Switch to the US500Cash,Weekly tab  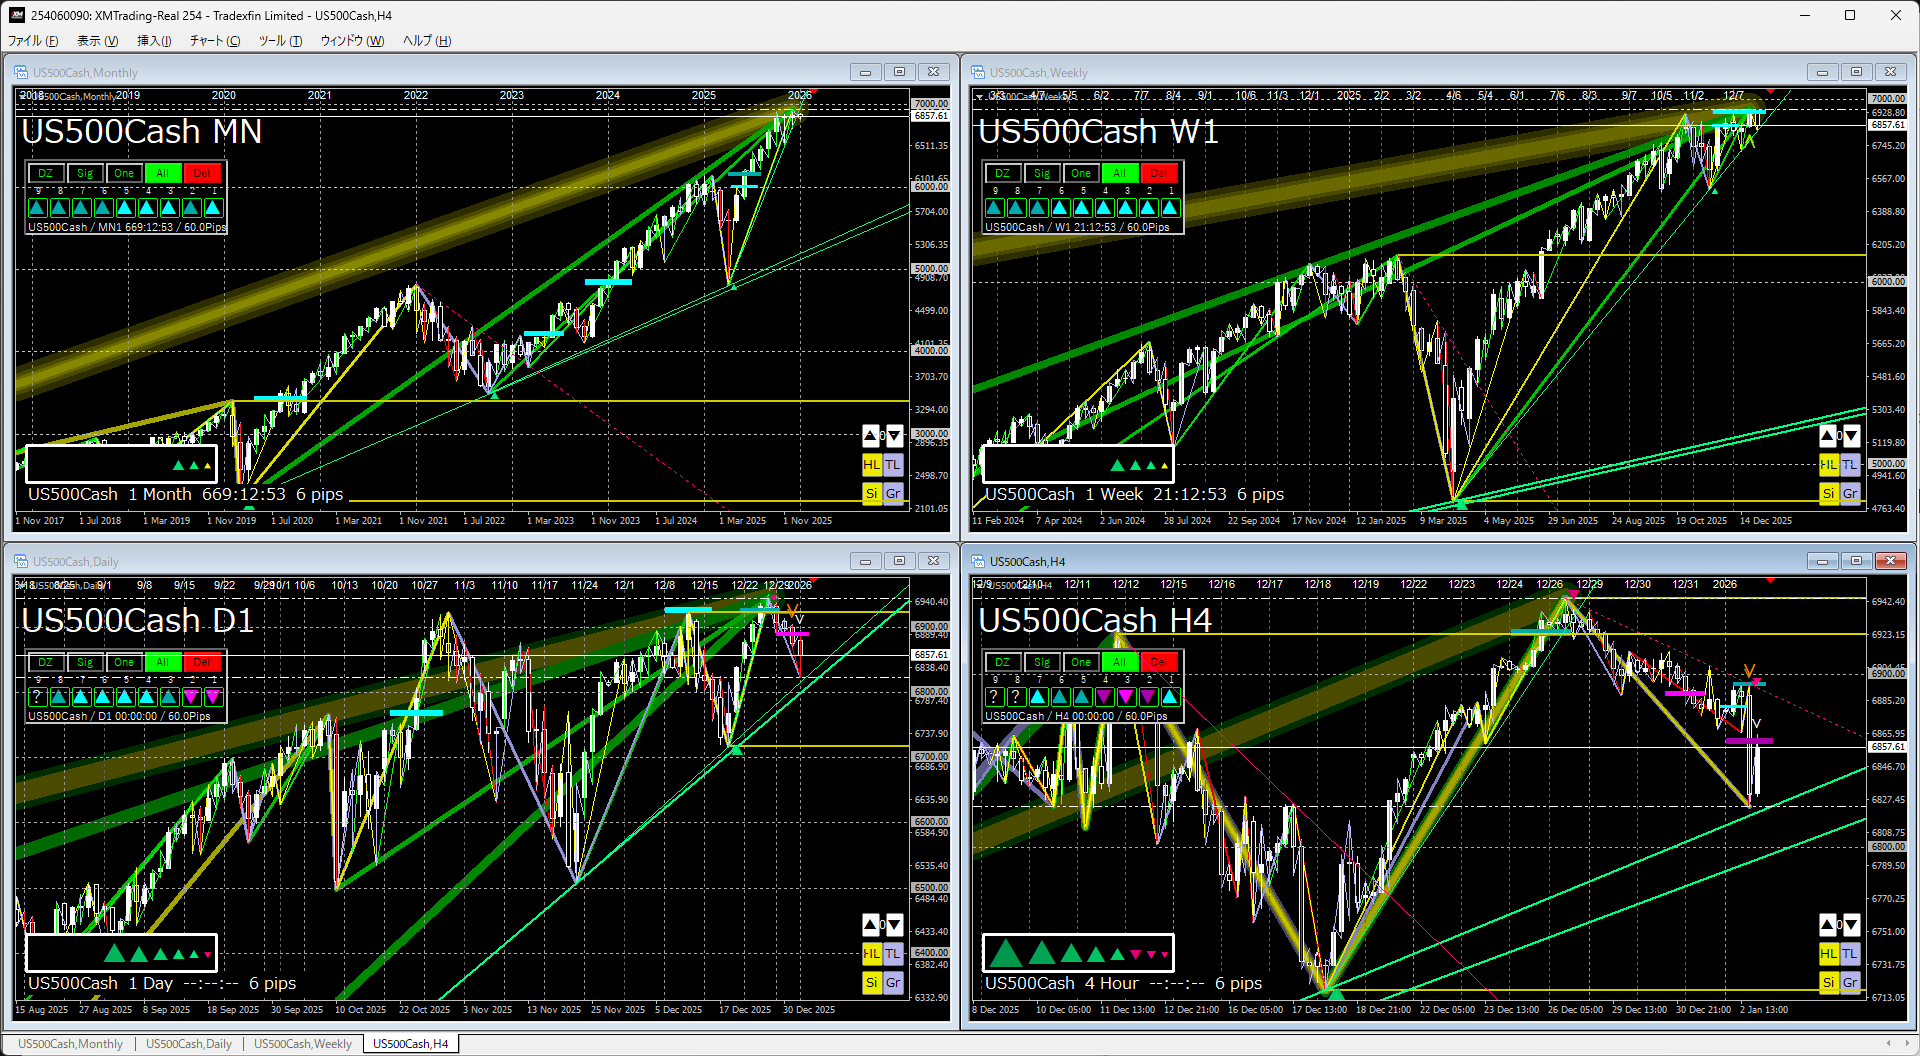point(303,1044)
